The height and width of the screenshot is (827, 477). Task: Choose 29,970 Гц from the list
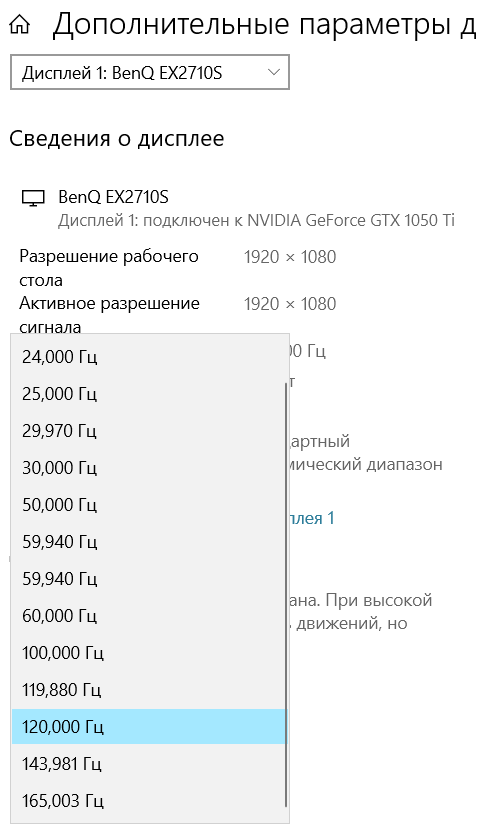tap(148, 431)
